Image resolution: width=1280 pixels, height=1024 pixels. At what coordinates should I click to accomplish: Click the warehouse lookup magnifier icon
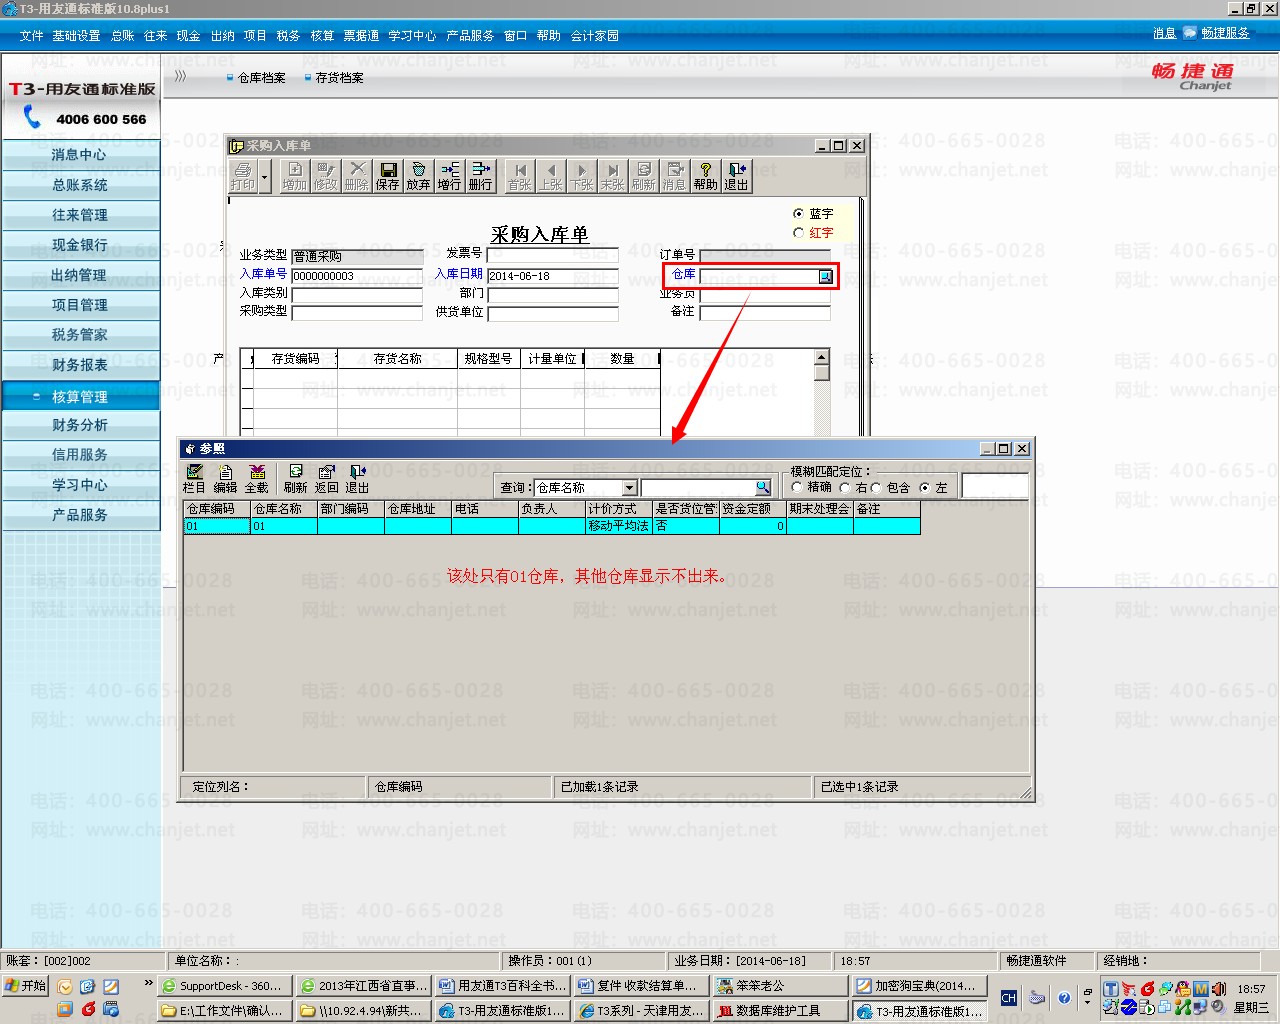click(x=825, y=276)
